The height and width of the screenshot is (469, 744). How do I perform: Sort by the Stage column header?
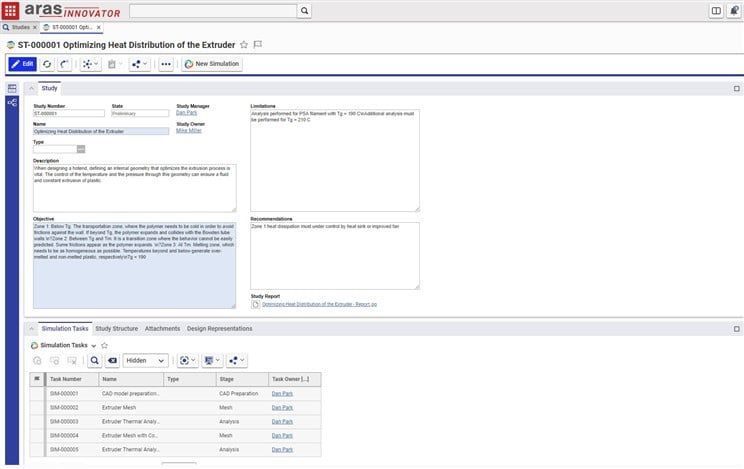pyautogui.click(x=242, y=379)
